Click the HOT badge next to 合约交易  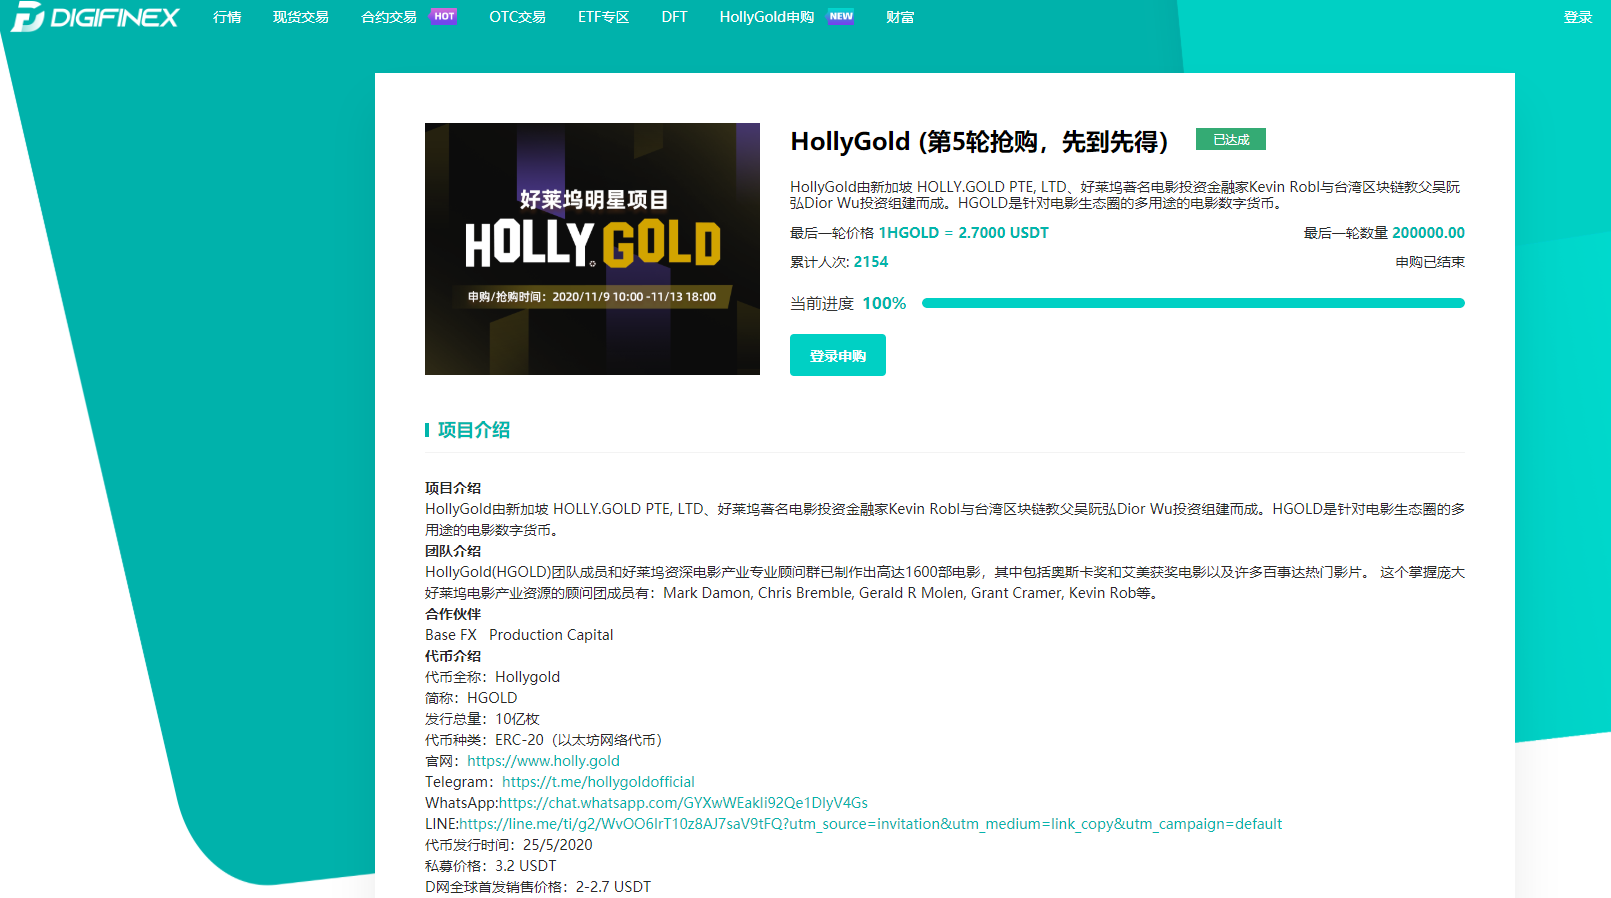[x=444, y=16]
